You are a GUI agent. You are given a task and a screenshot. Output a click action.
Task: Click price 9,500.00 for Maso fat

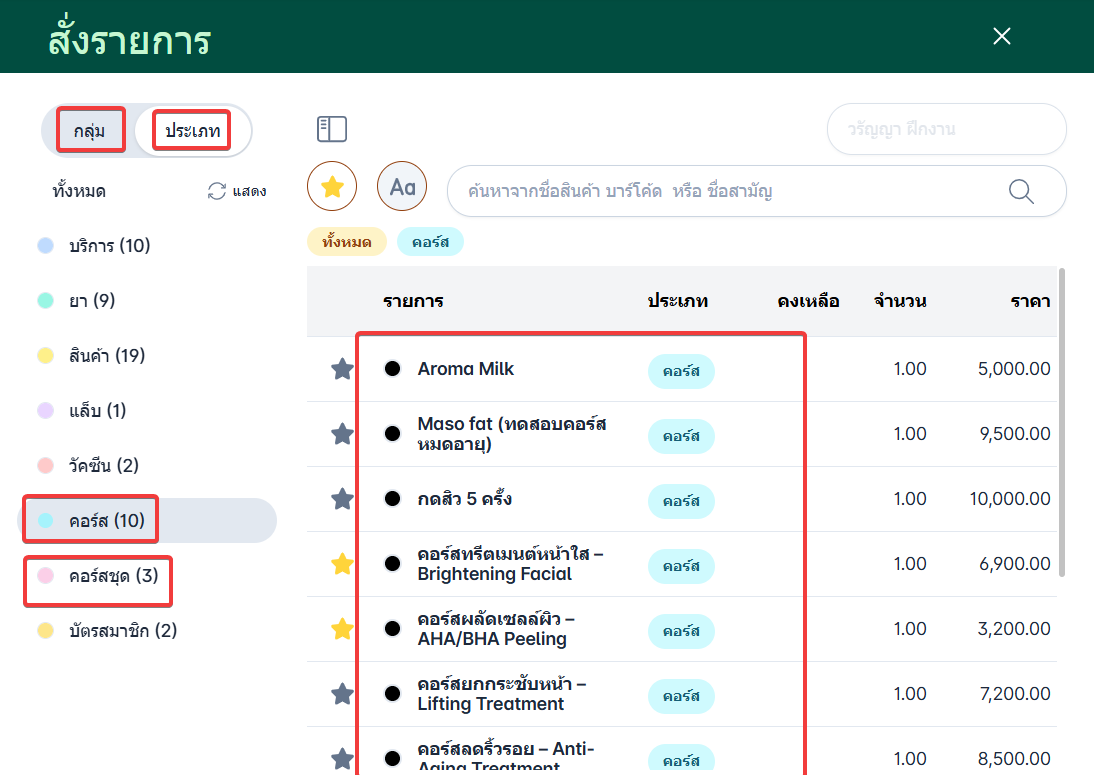(x=1014, y=434)
